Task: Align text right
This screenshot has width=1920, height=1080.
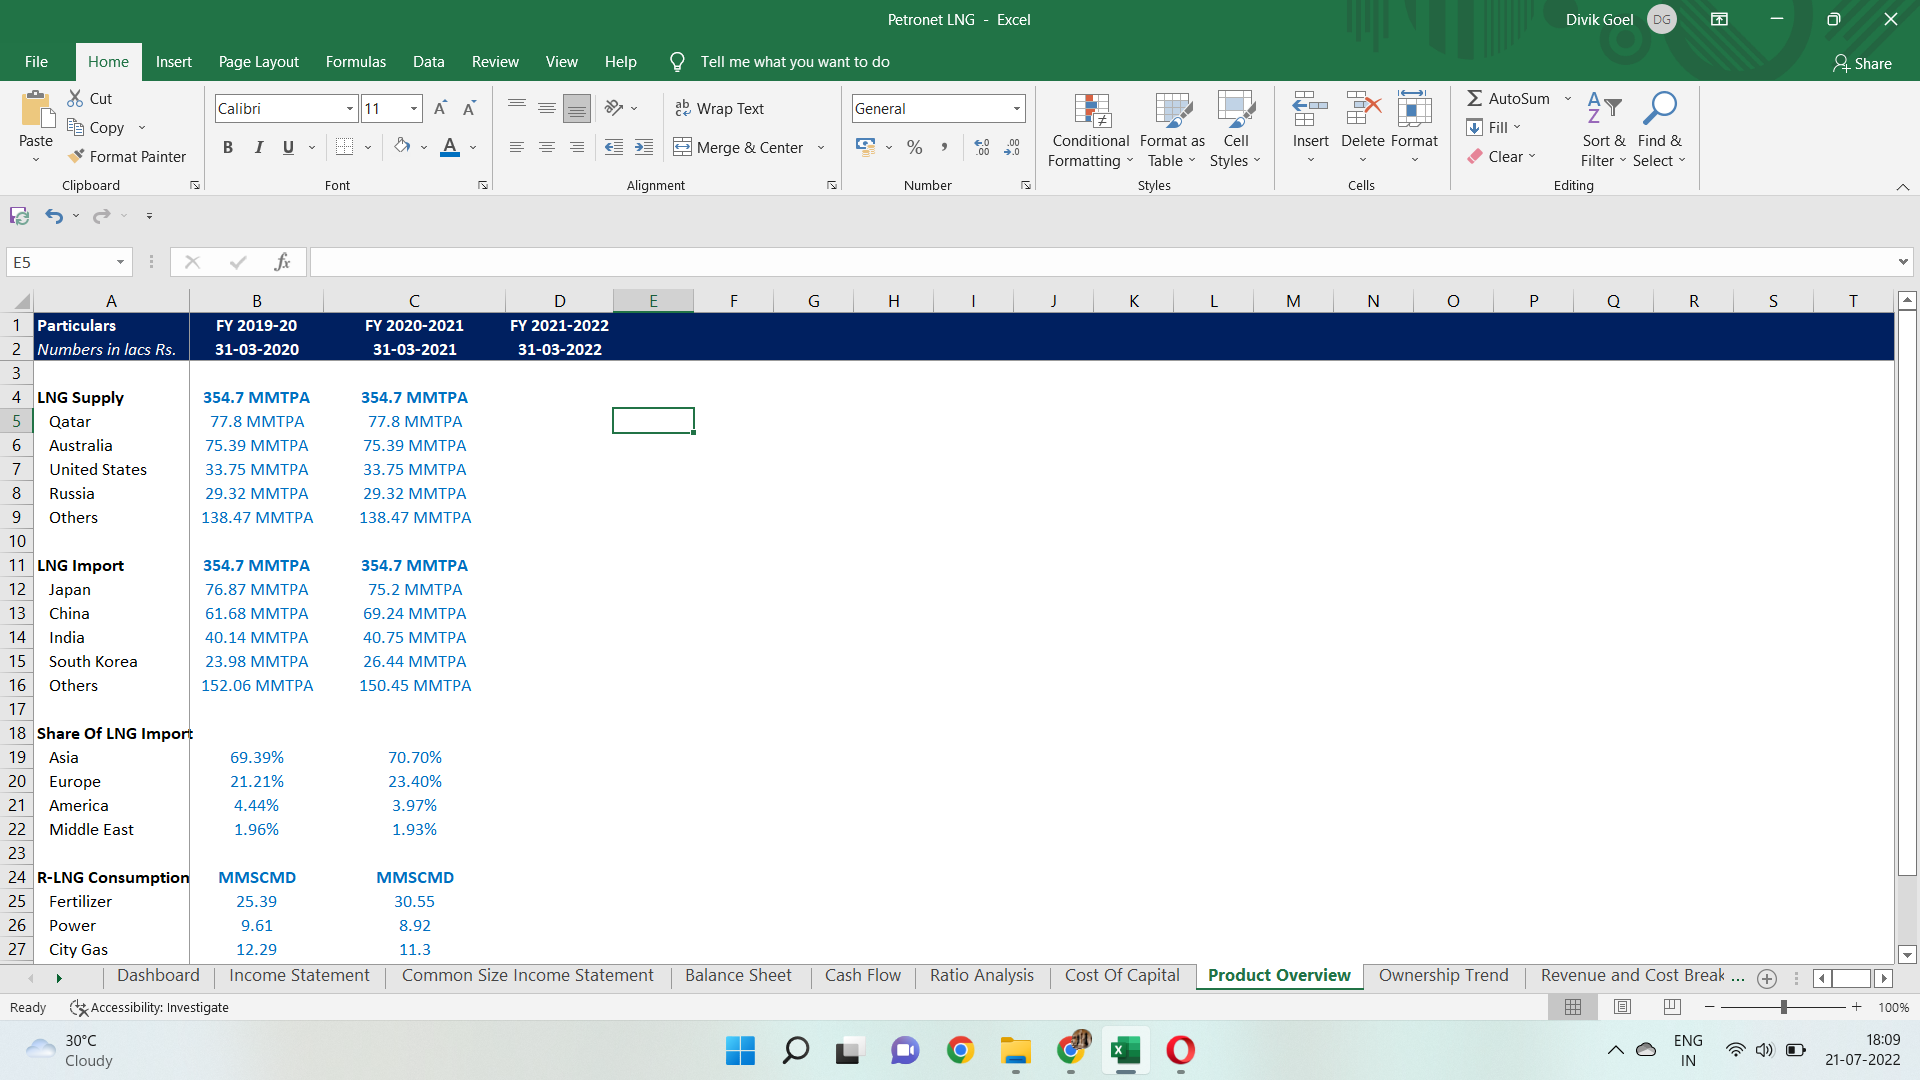Action: [x=577, y=147]
